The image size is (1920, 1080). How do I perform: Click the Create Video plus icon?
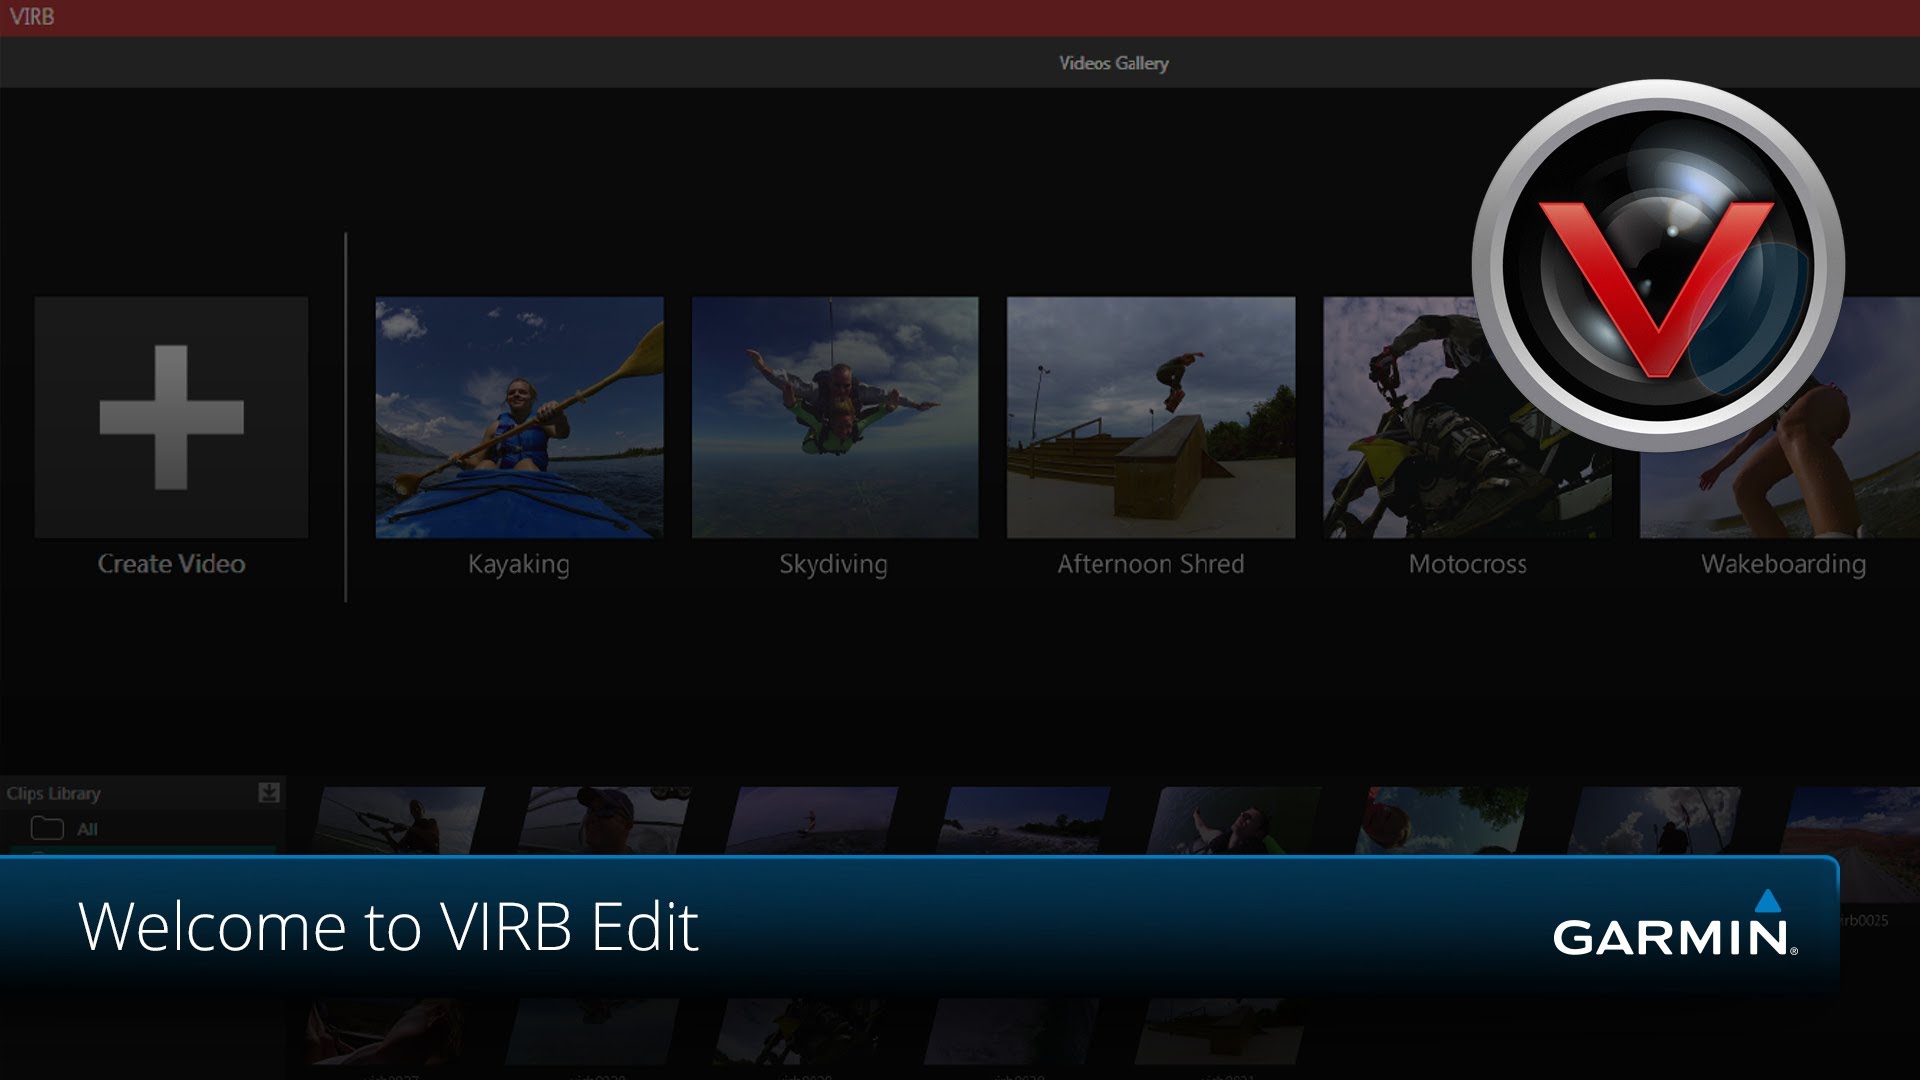pos(171,417)
